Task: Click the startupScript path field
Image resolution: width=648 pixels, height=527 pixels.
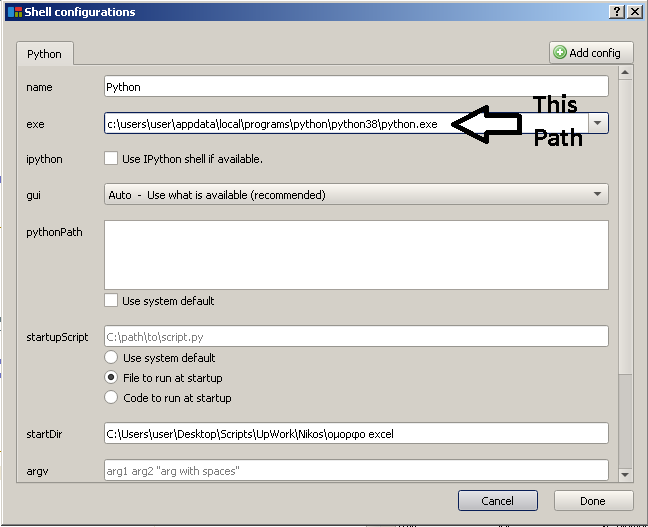Action: (356, 336)
